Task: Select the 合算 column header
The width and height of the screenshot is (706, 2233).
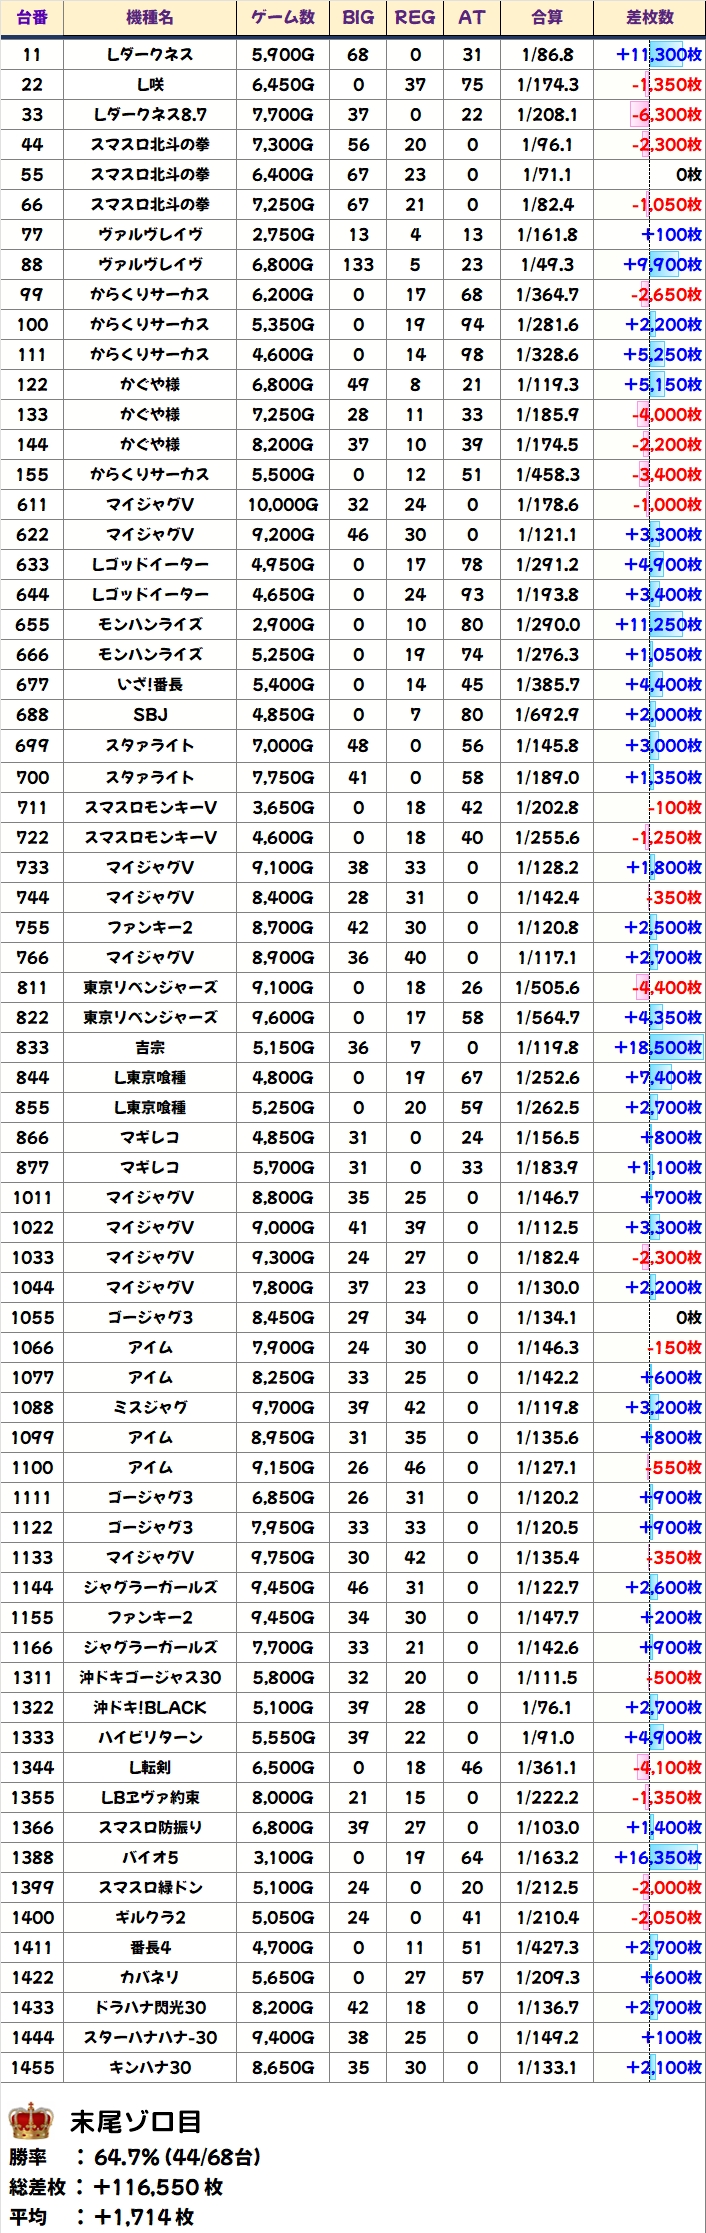Action: point(547,17)
